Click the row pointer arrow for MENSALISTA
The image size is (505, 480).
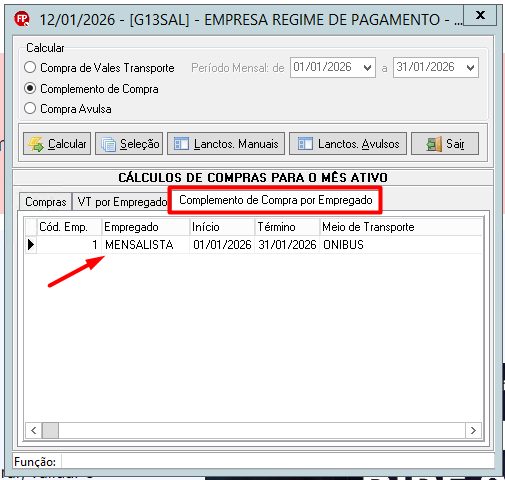tap(31, 245)
